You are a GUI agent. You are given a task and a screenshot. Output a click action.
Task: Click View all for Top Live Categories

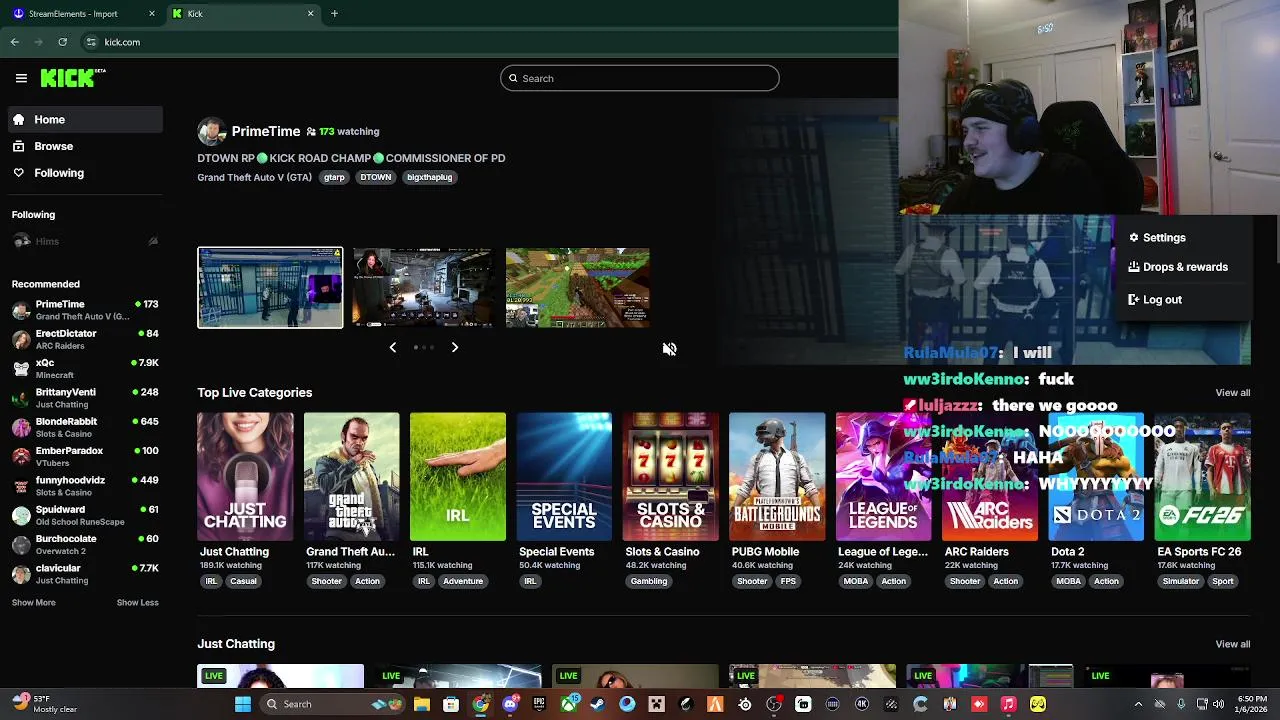(1232, 393)
